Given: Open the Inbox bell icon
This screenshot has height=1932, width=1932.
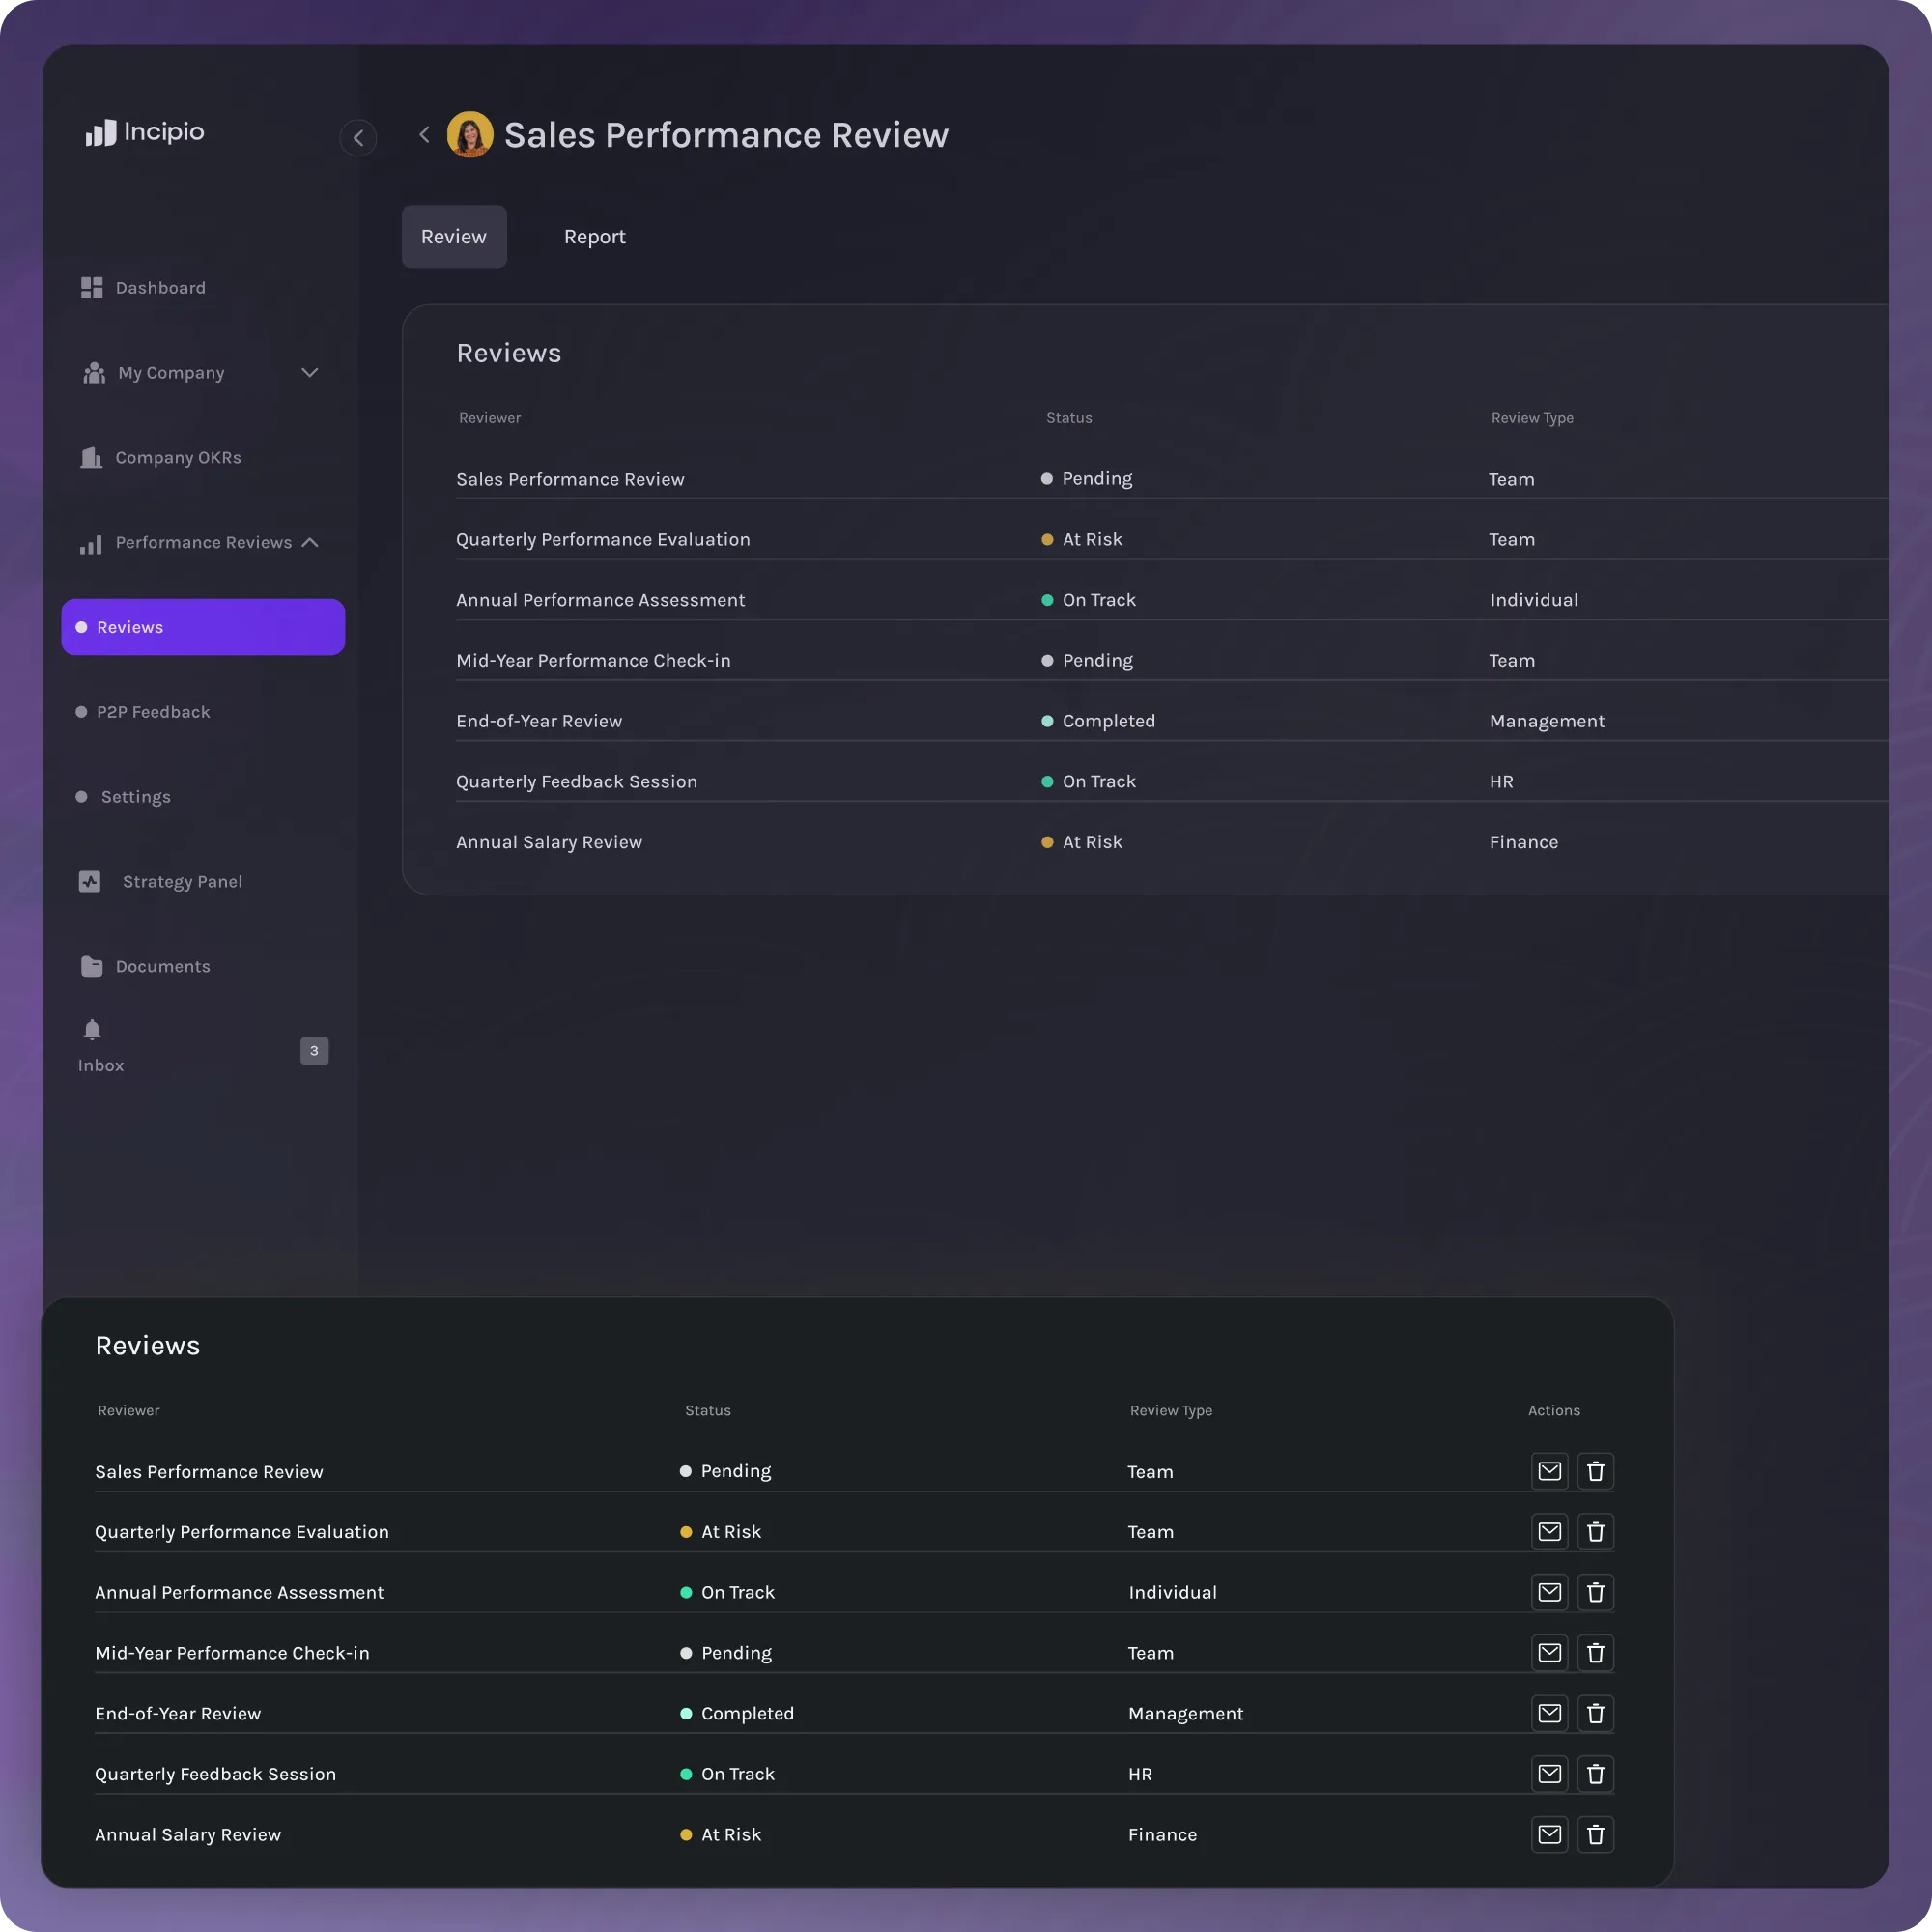Looking at the screenshot, I should [x=92, y=1030].
